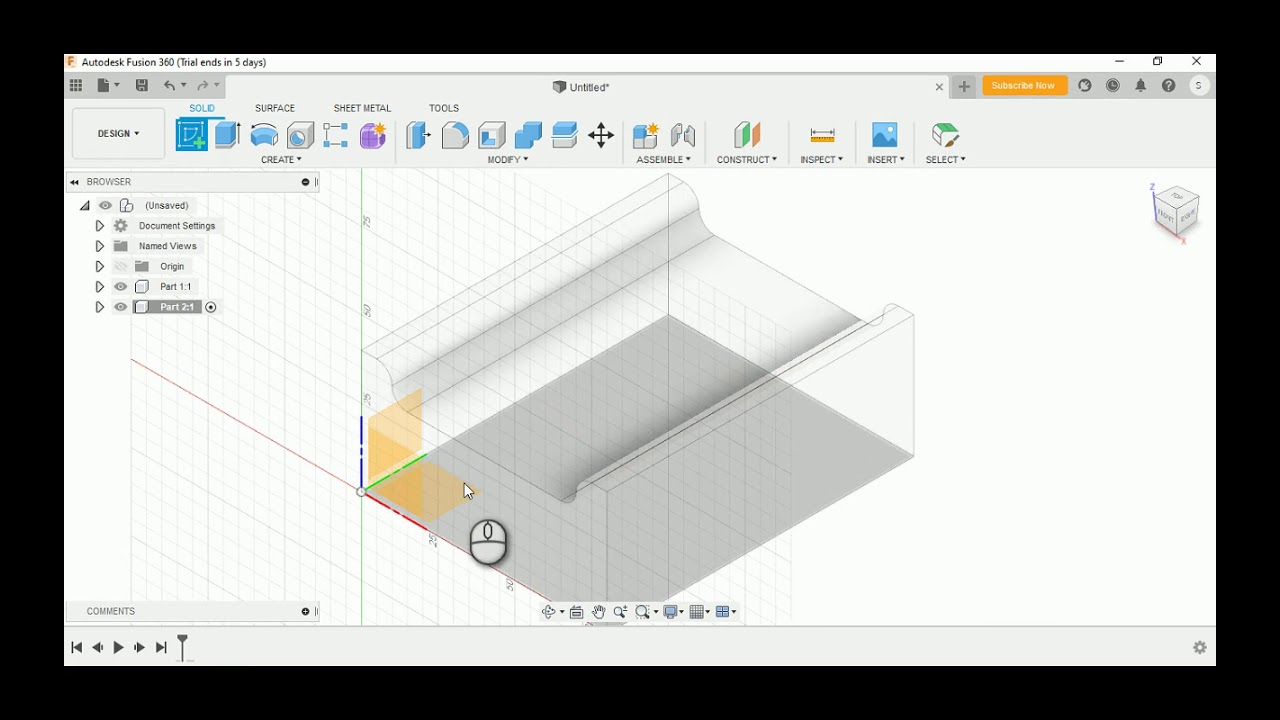1280x720 pixels.
Task: Toggle visibility eye of Part 2:1
Action: coord(121,307)
